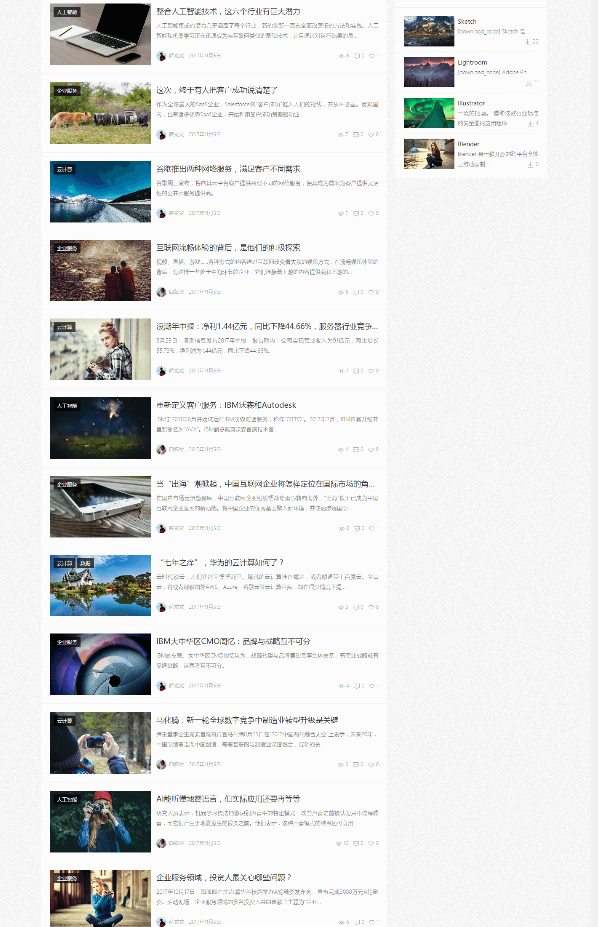The height and width of the screenshot is (927, 599).
Task: Open the 云计算 category tag on the snowy lake thumbnail
Action: (64, 169)
